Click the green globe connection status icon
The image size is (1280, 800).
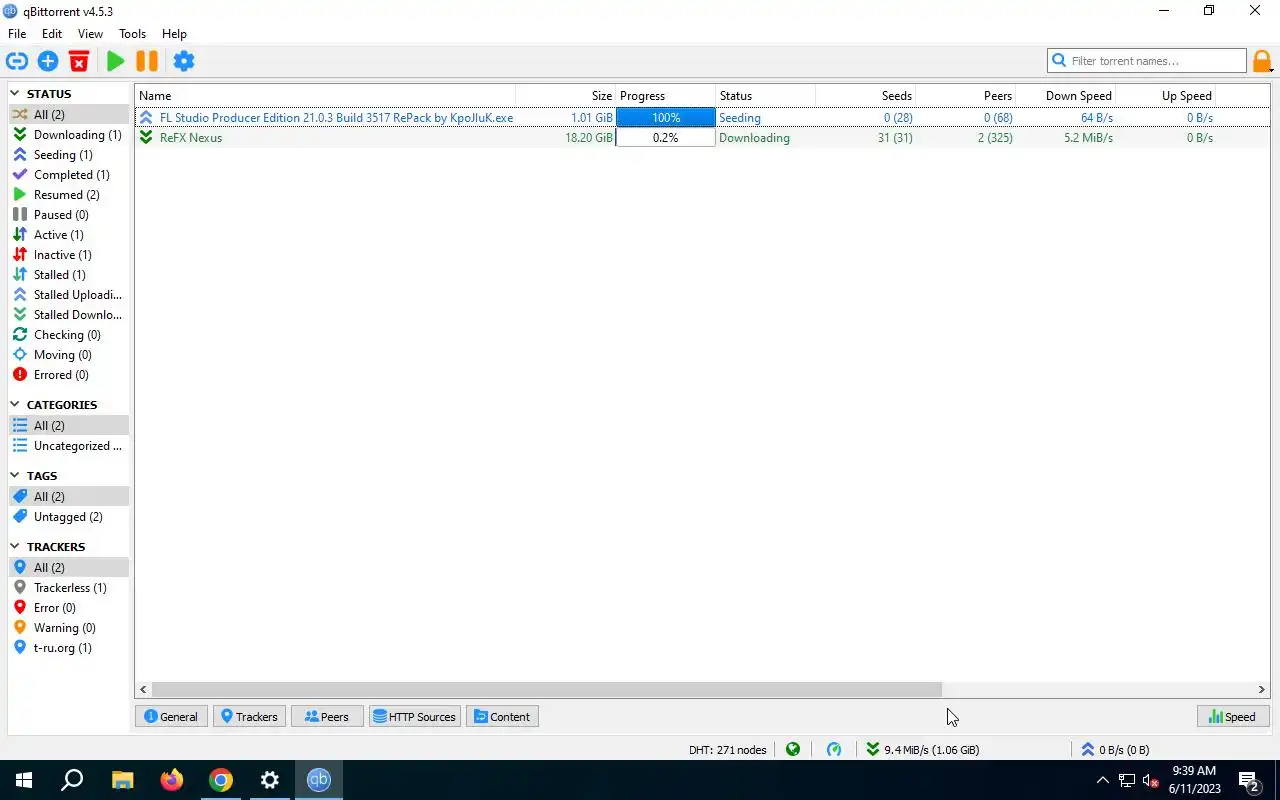pyautogui.click(x=793, y=749)
